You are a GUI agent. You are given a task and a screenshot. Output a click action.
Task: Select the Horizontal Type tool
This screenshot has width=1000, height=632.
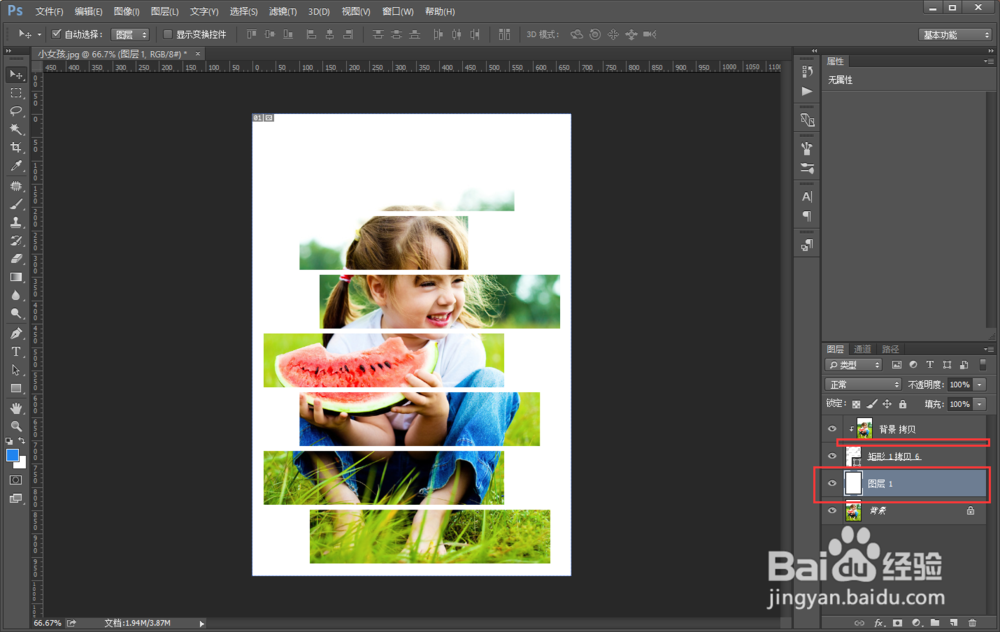[x=16, y=351]
